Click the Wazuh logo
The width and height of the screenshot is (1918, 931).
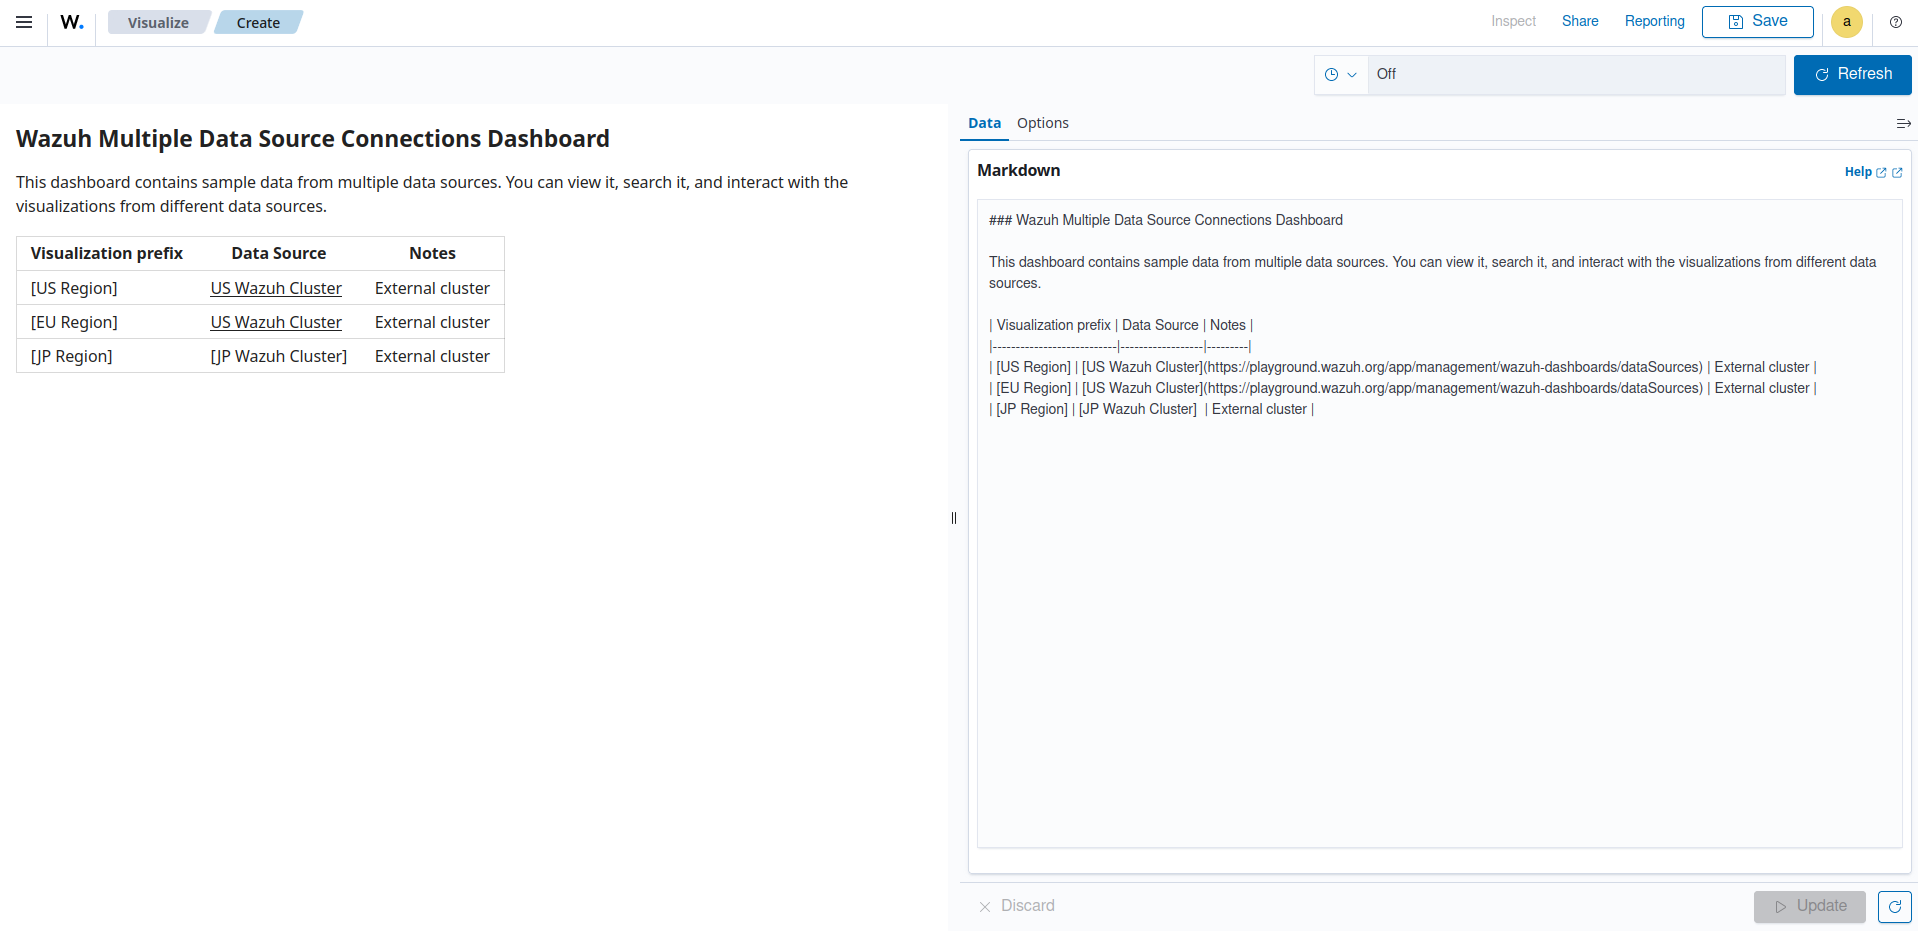[72, 22]
